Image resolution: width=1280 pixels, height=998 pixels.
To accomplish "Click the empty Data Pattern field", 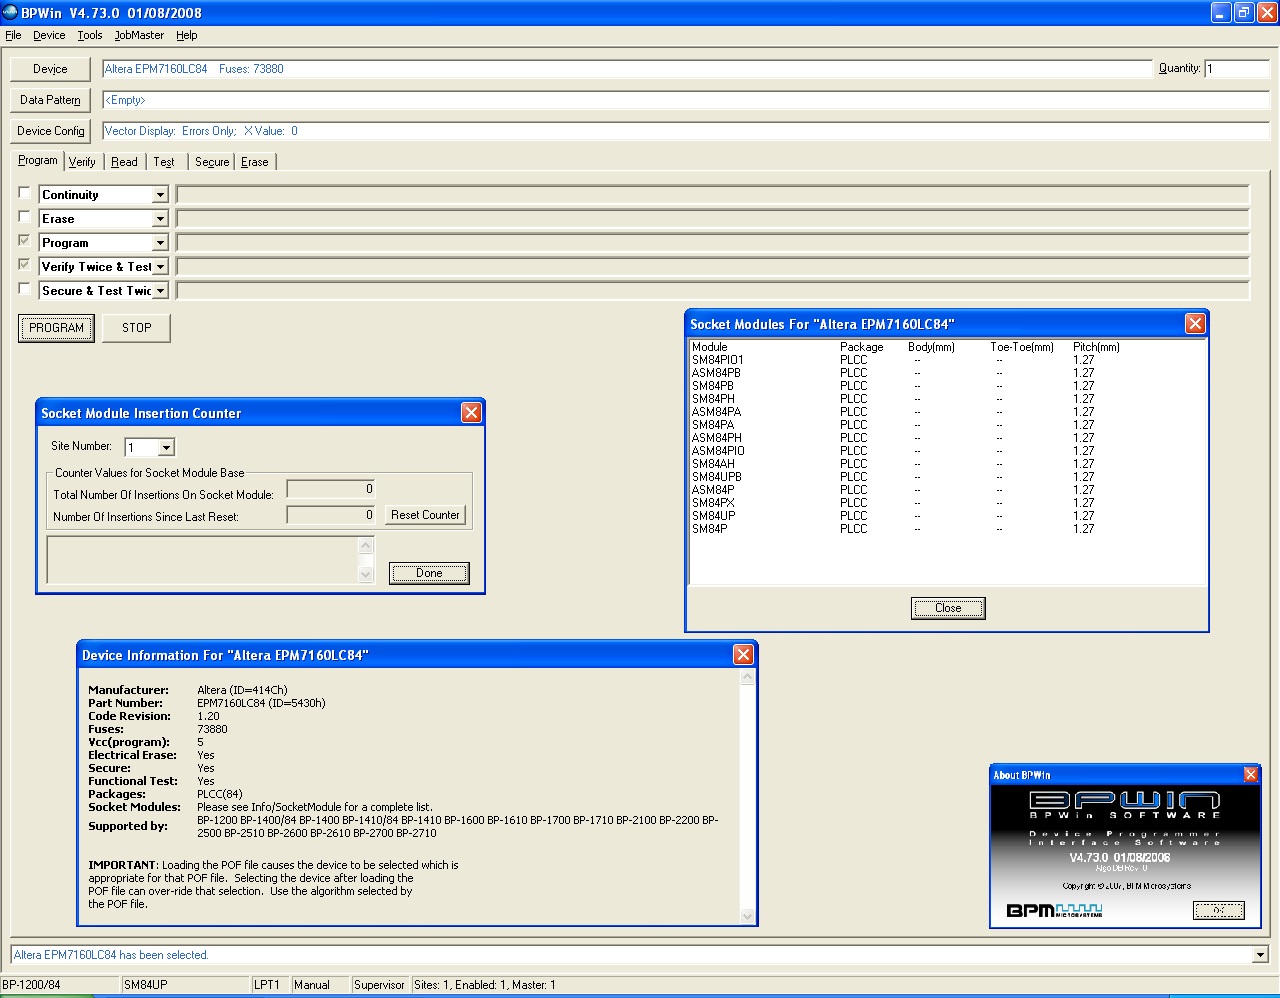I will coord(686,100).
